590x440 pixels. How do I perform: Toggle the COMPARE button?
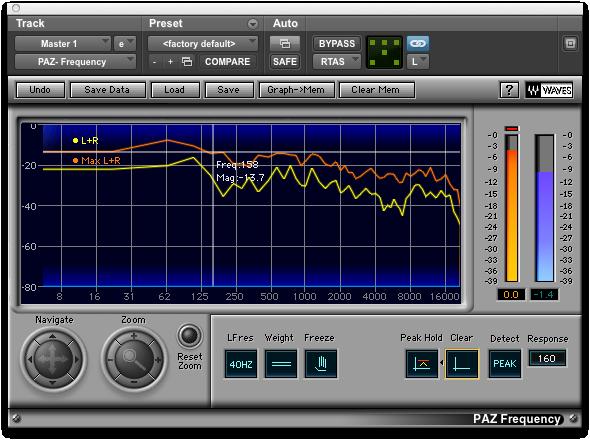tap(227, 61)
